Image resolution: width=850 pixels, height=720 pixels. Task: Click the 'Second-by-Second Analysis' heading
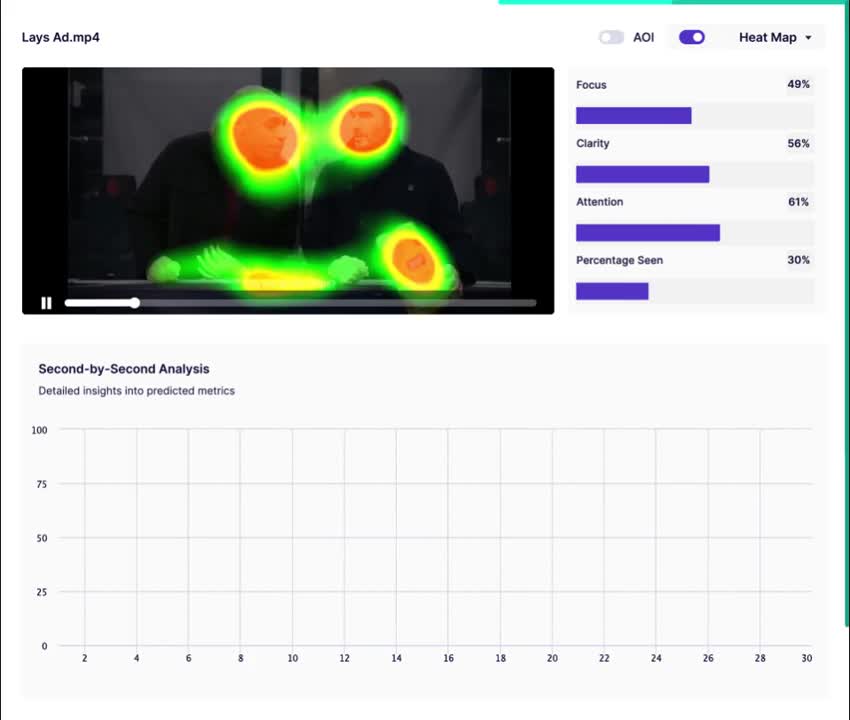click(x=124, y=369)
